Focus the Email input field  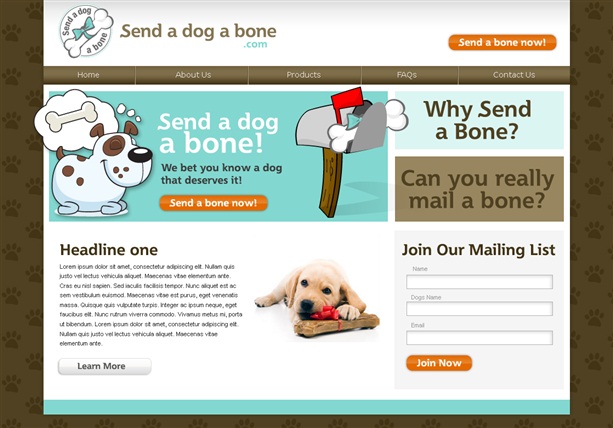[x=479, y=338]
